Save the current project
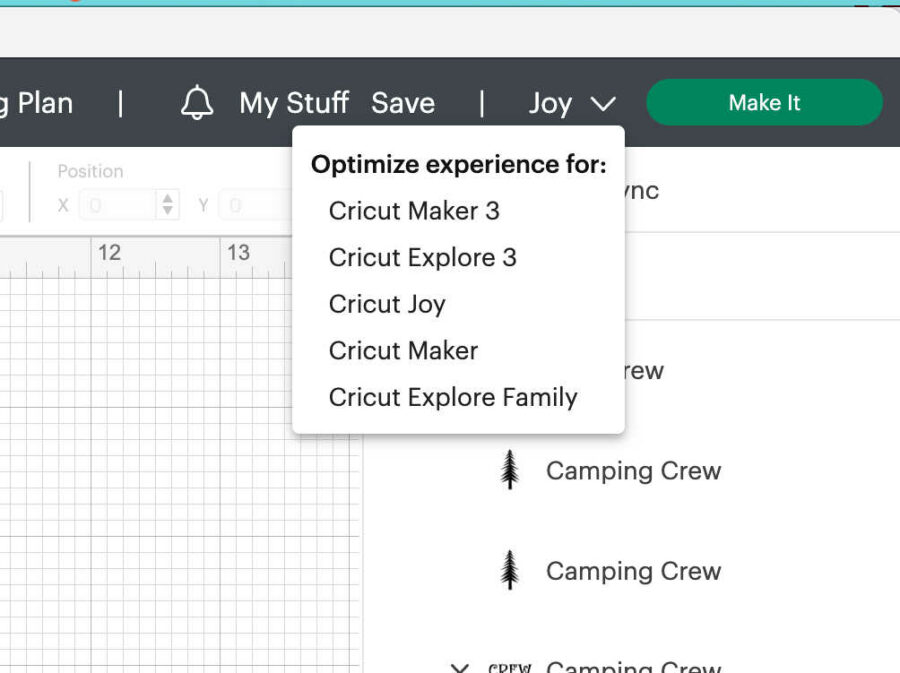The height and width of the screenshot is (673, 900). [x=403, y=103]
